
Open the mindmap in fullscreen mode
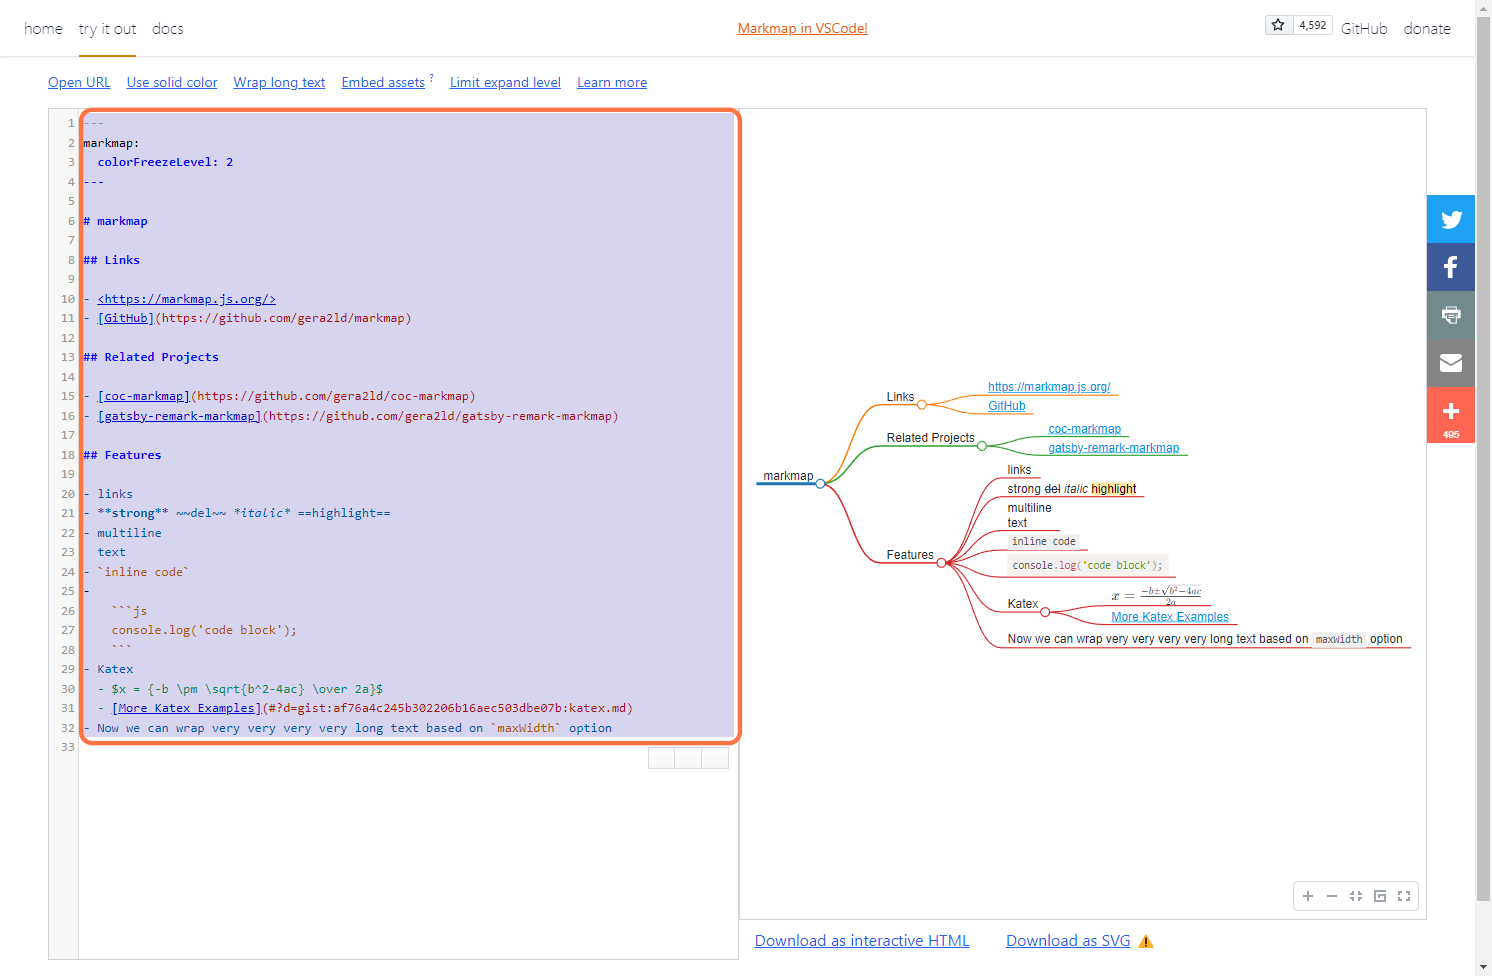pos(1404,896)
